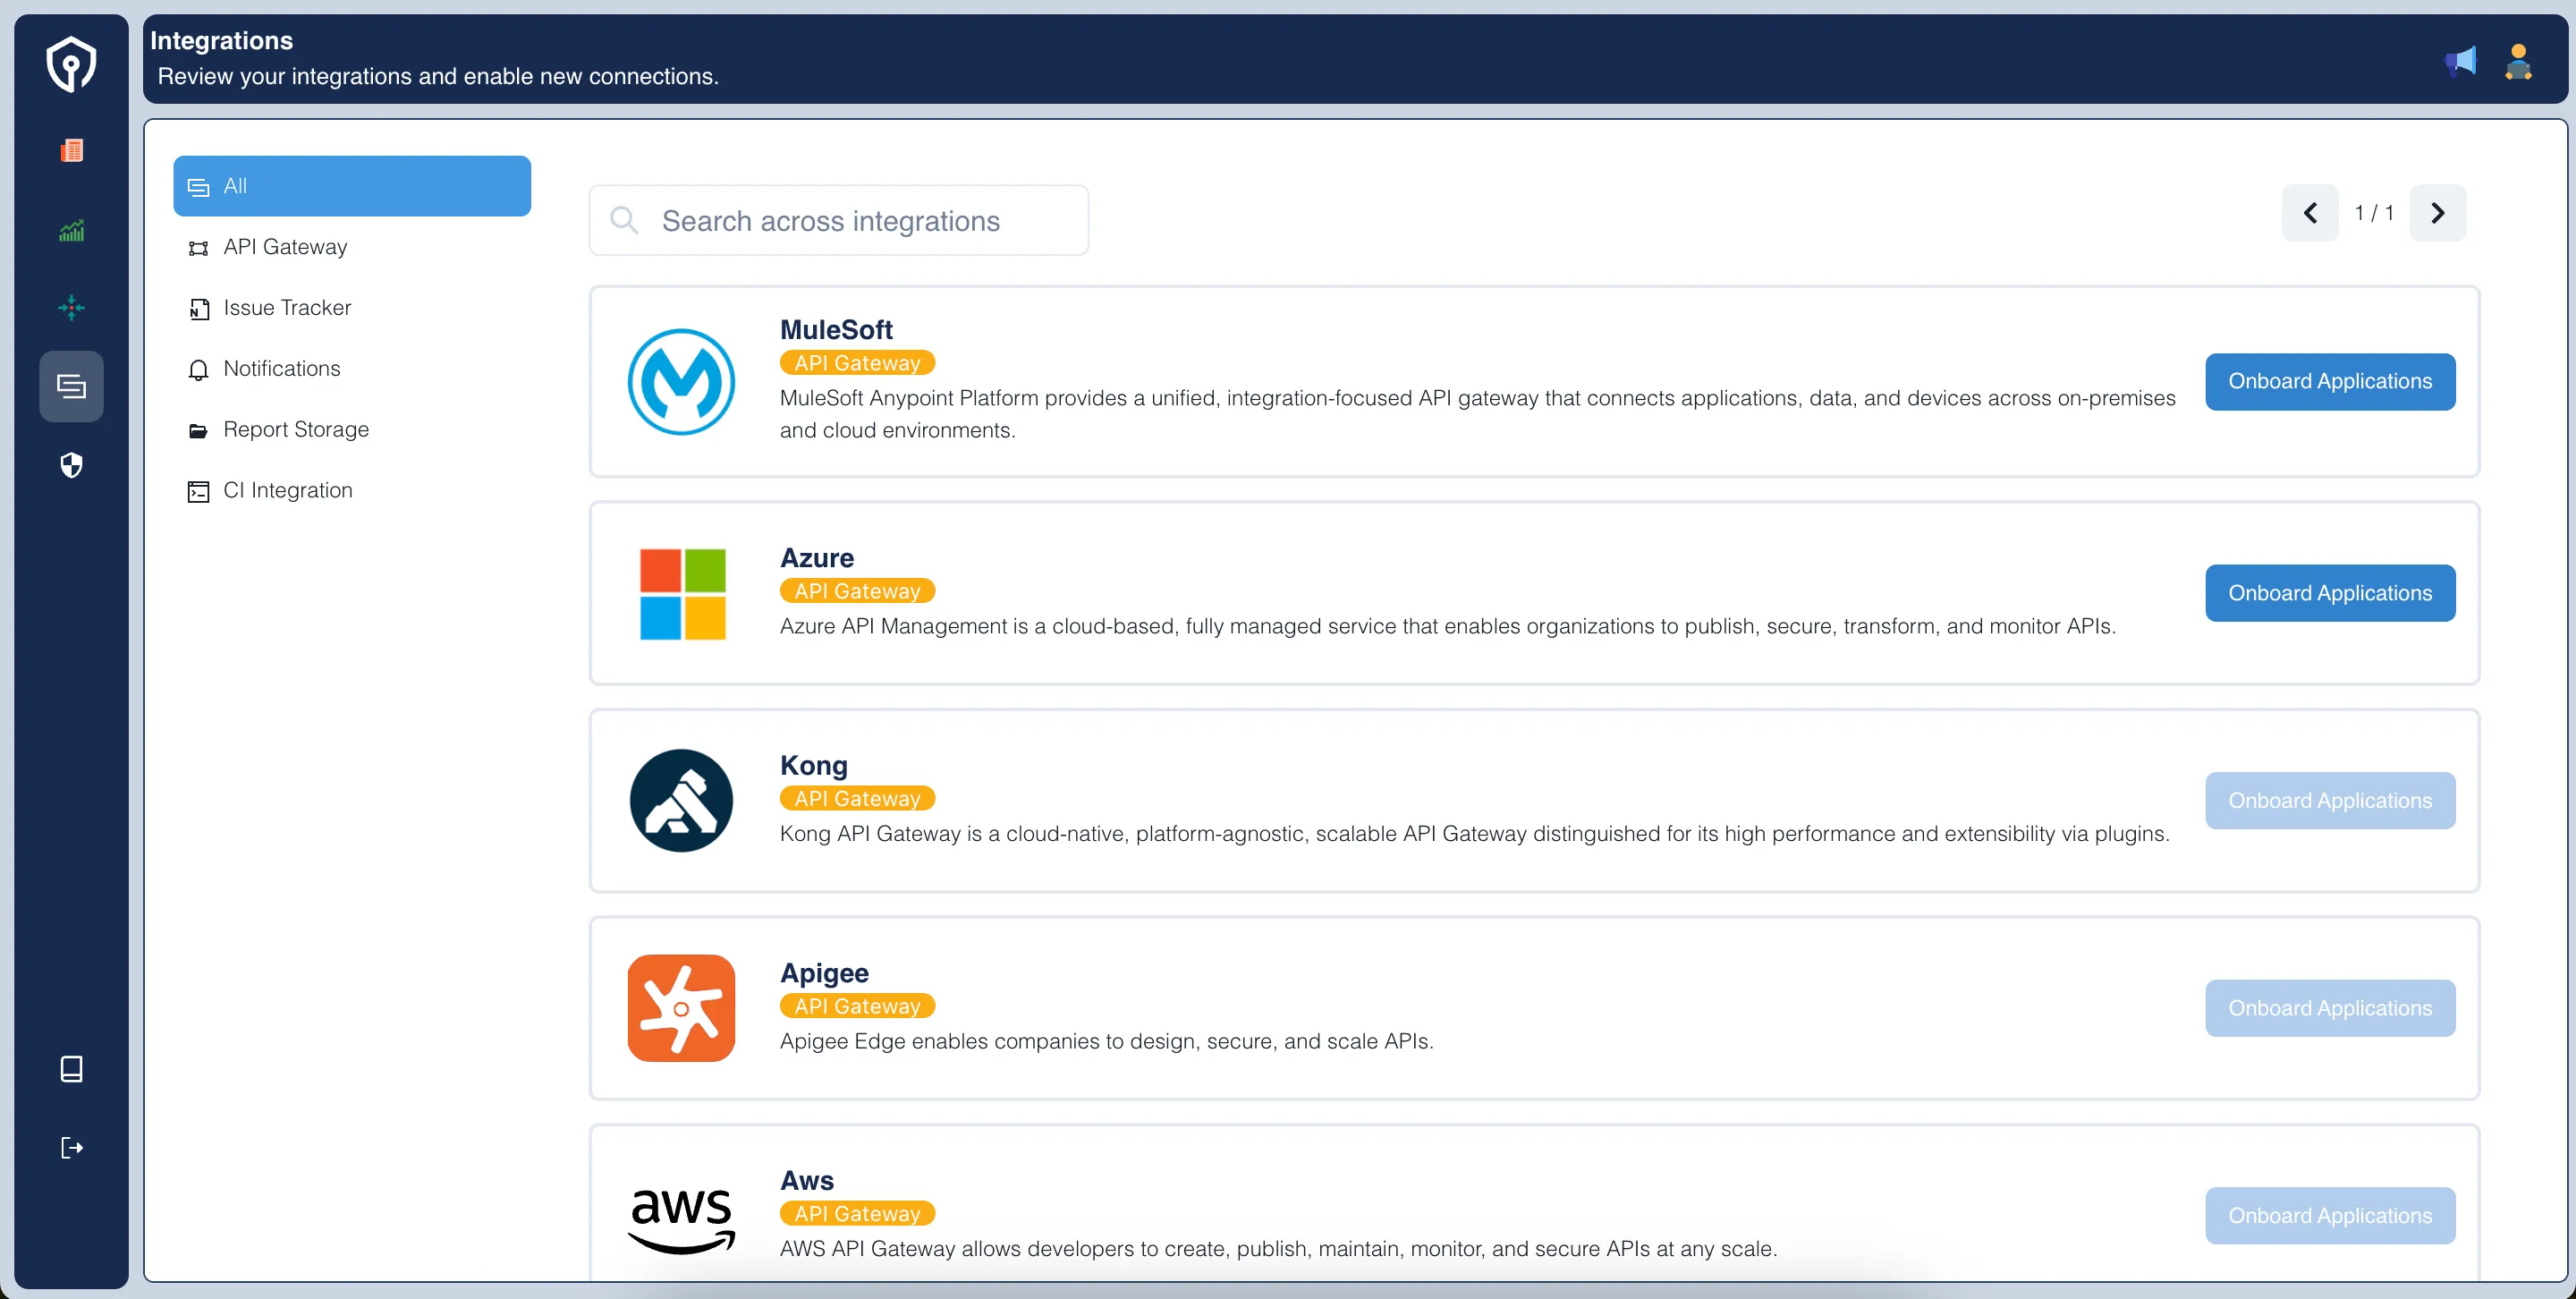Click the Apigee logo
The image size is (2576, 1299).
(681, 1008)
